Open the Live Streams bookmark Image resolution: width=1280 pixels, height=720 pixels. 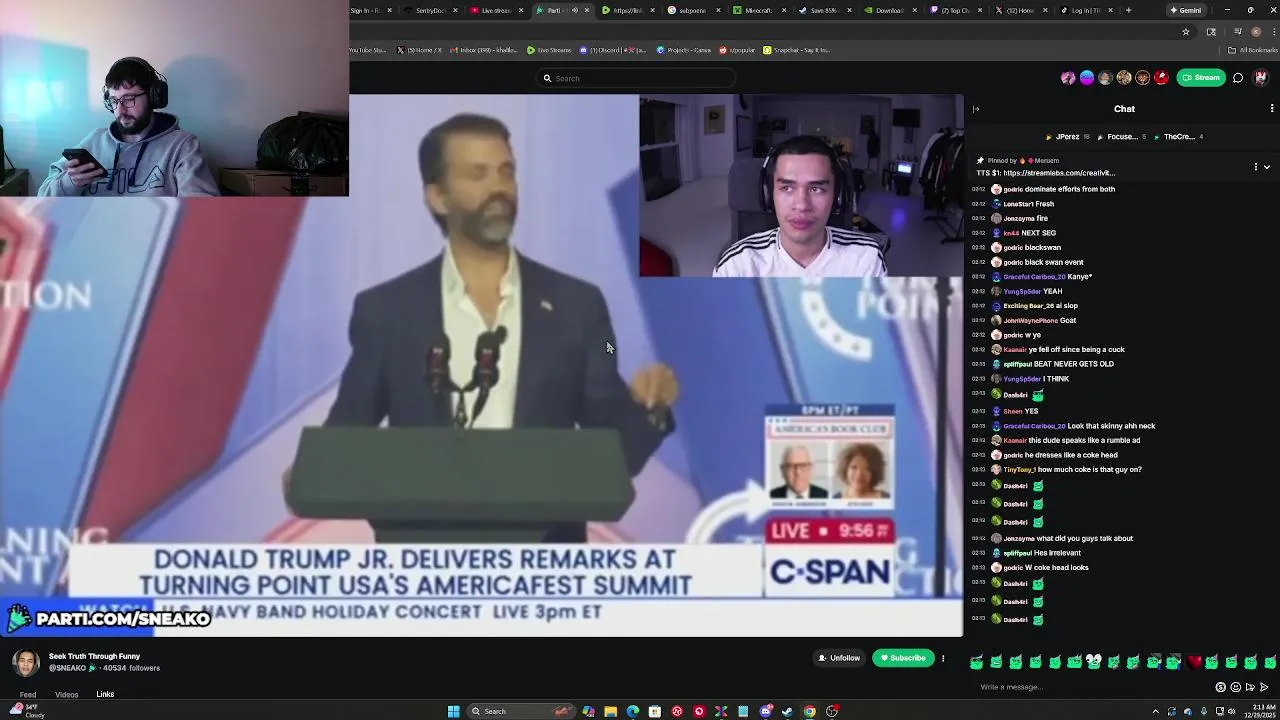point(549,50)
